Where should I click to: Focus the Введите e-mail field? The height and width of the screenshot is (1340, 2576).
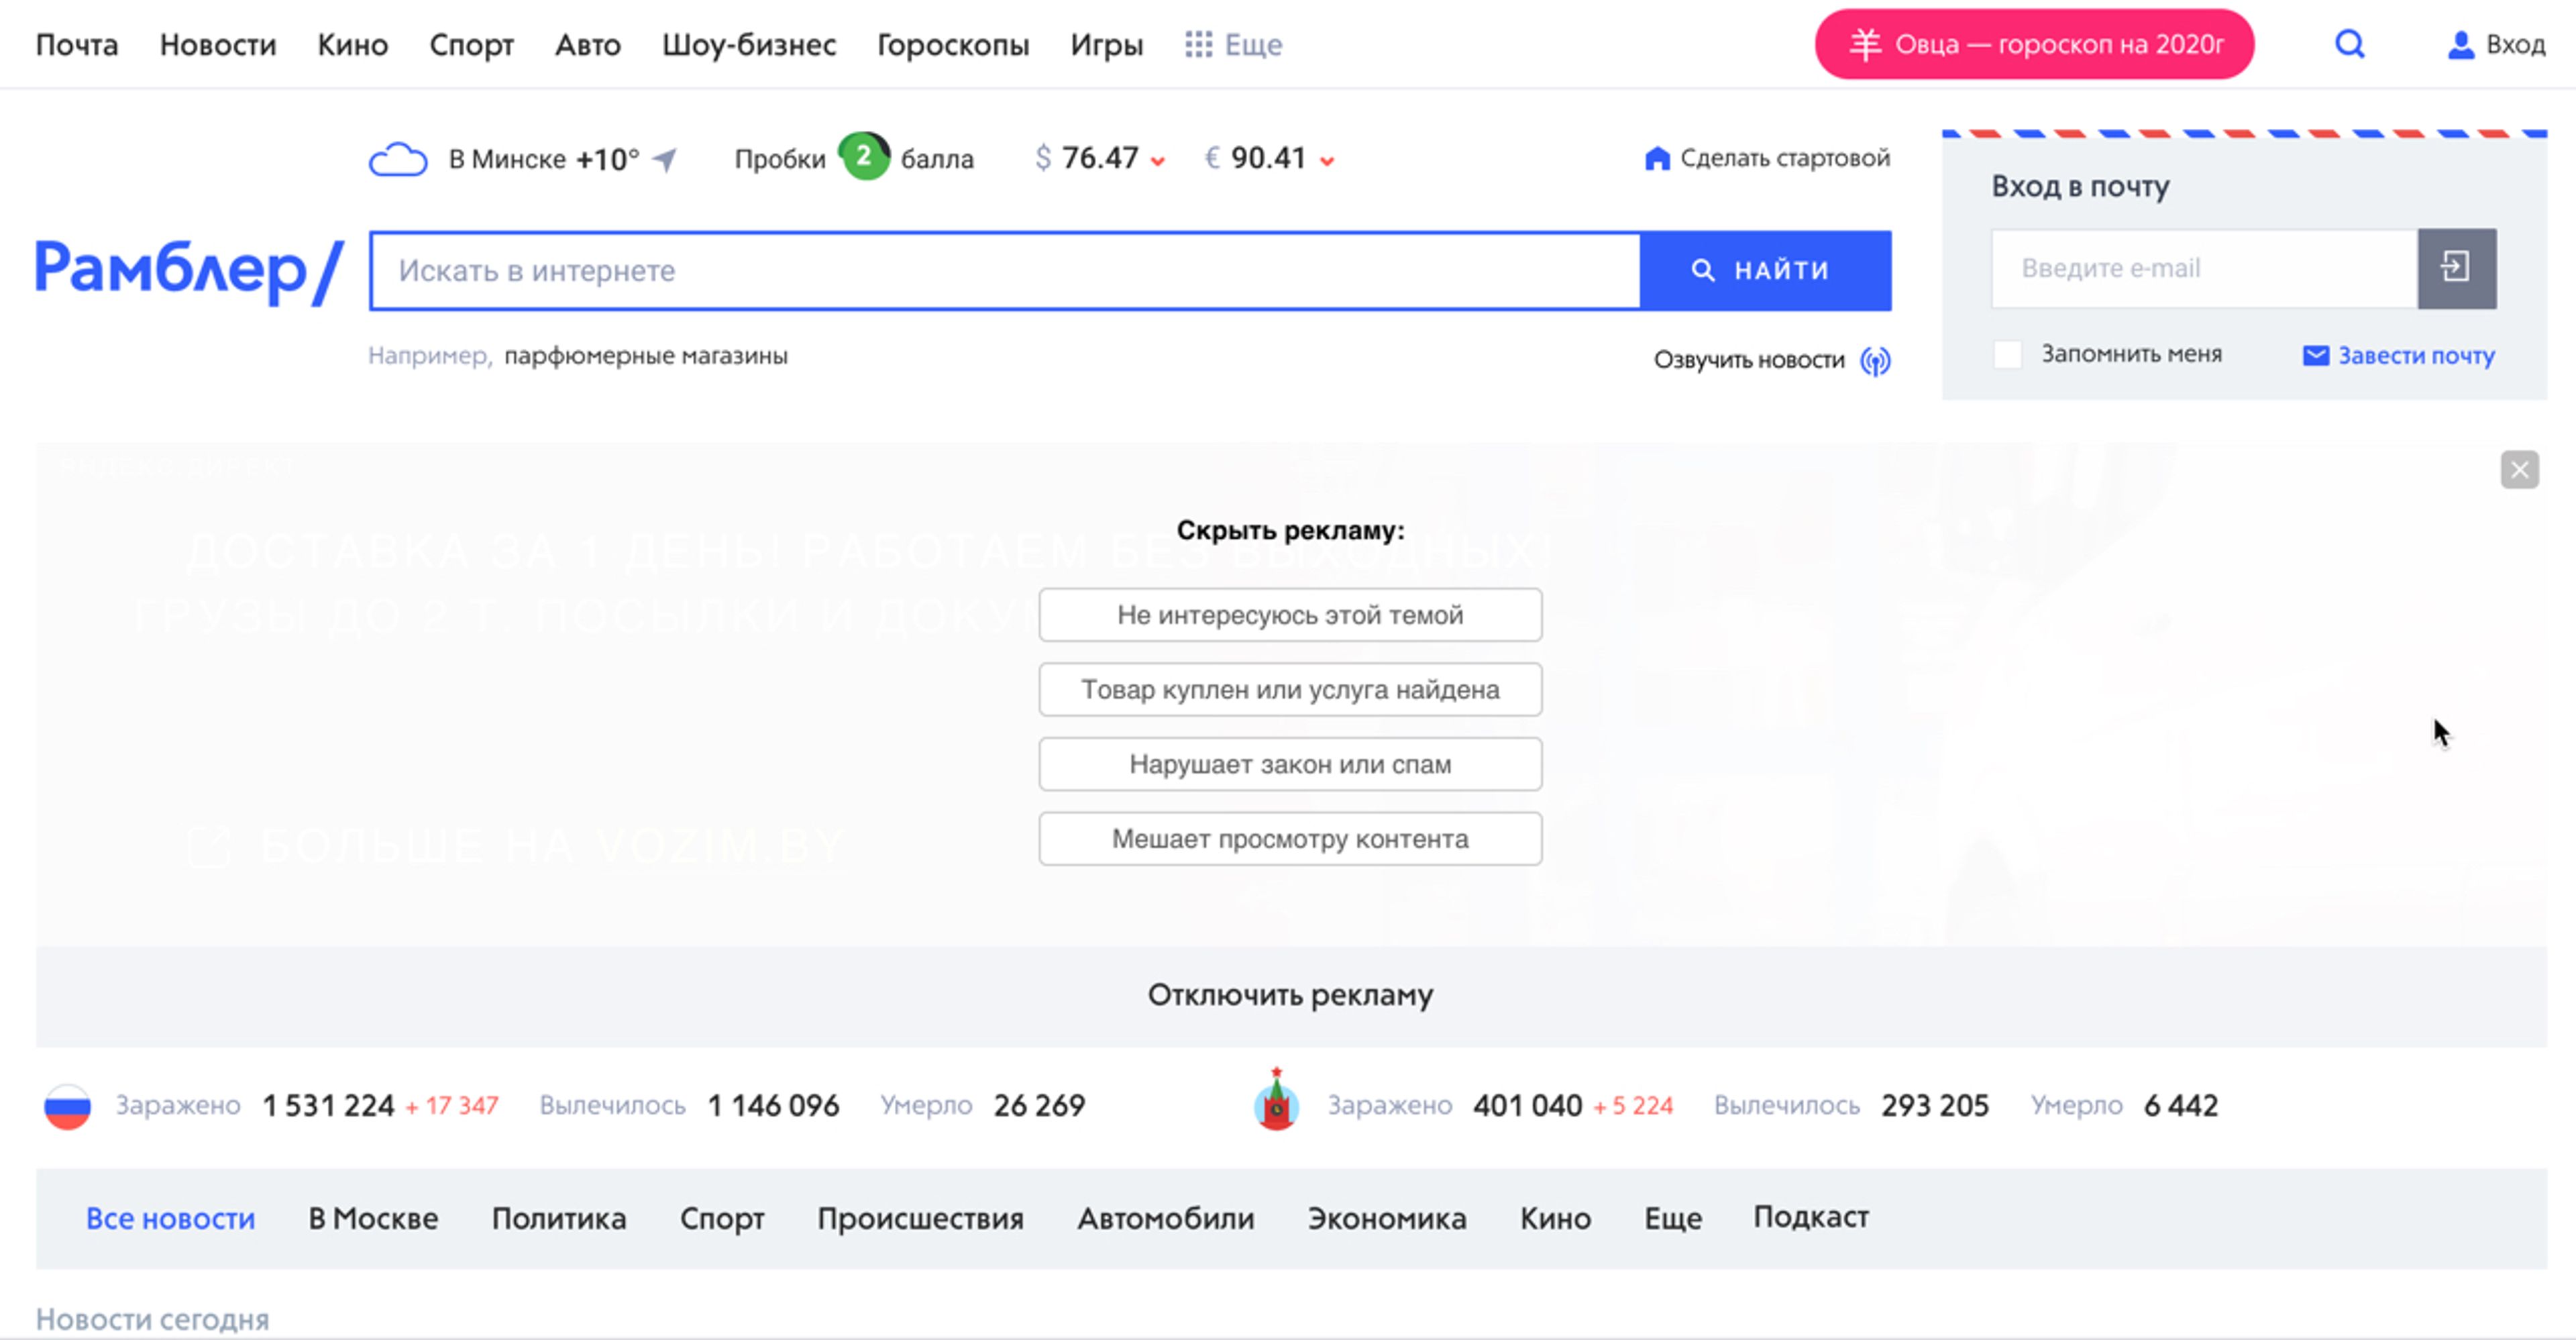[x=2205, y=268]
